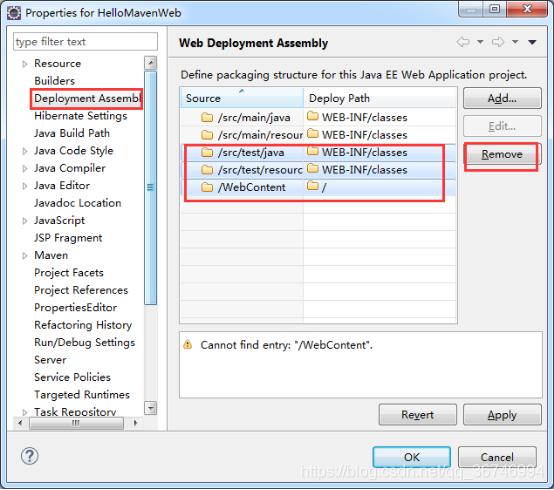Open Refactoring History page
This screenshot has height=490, width=554.
click(x=83, y=325)
